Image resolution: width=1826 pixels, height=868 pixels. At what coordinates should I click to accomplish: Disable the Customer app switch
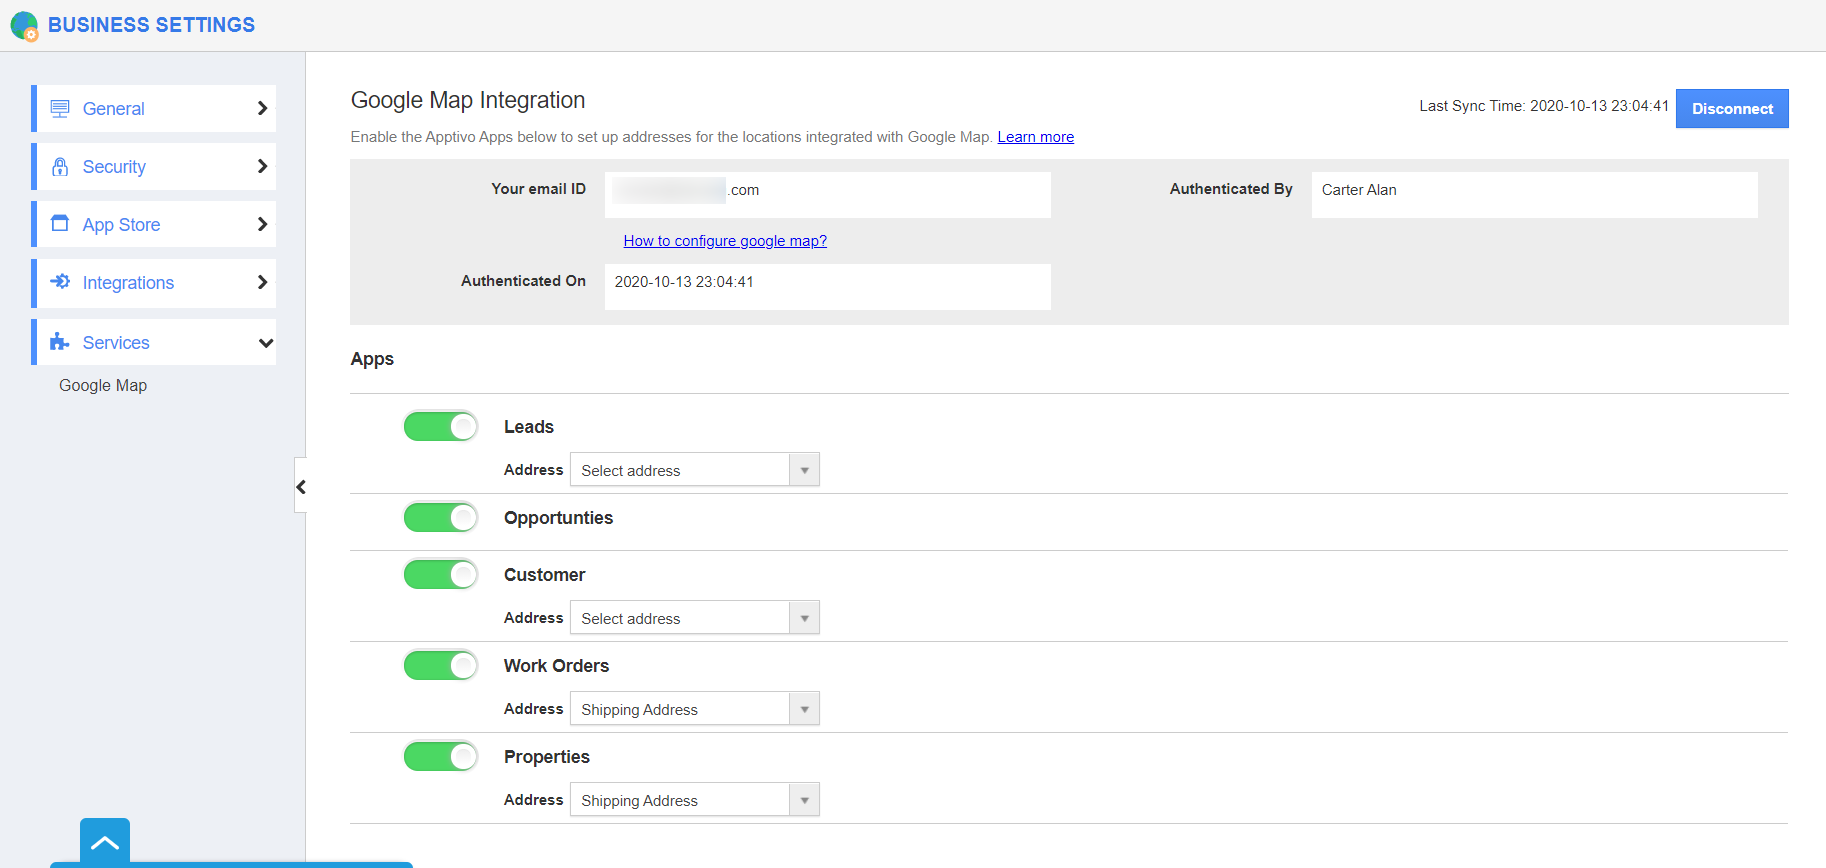point(441,575)
